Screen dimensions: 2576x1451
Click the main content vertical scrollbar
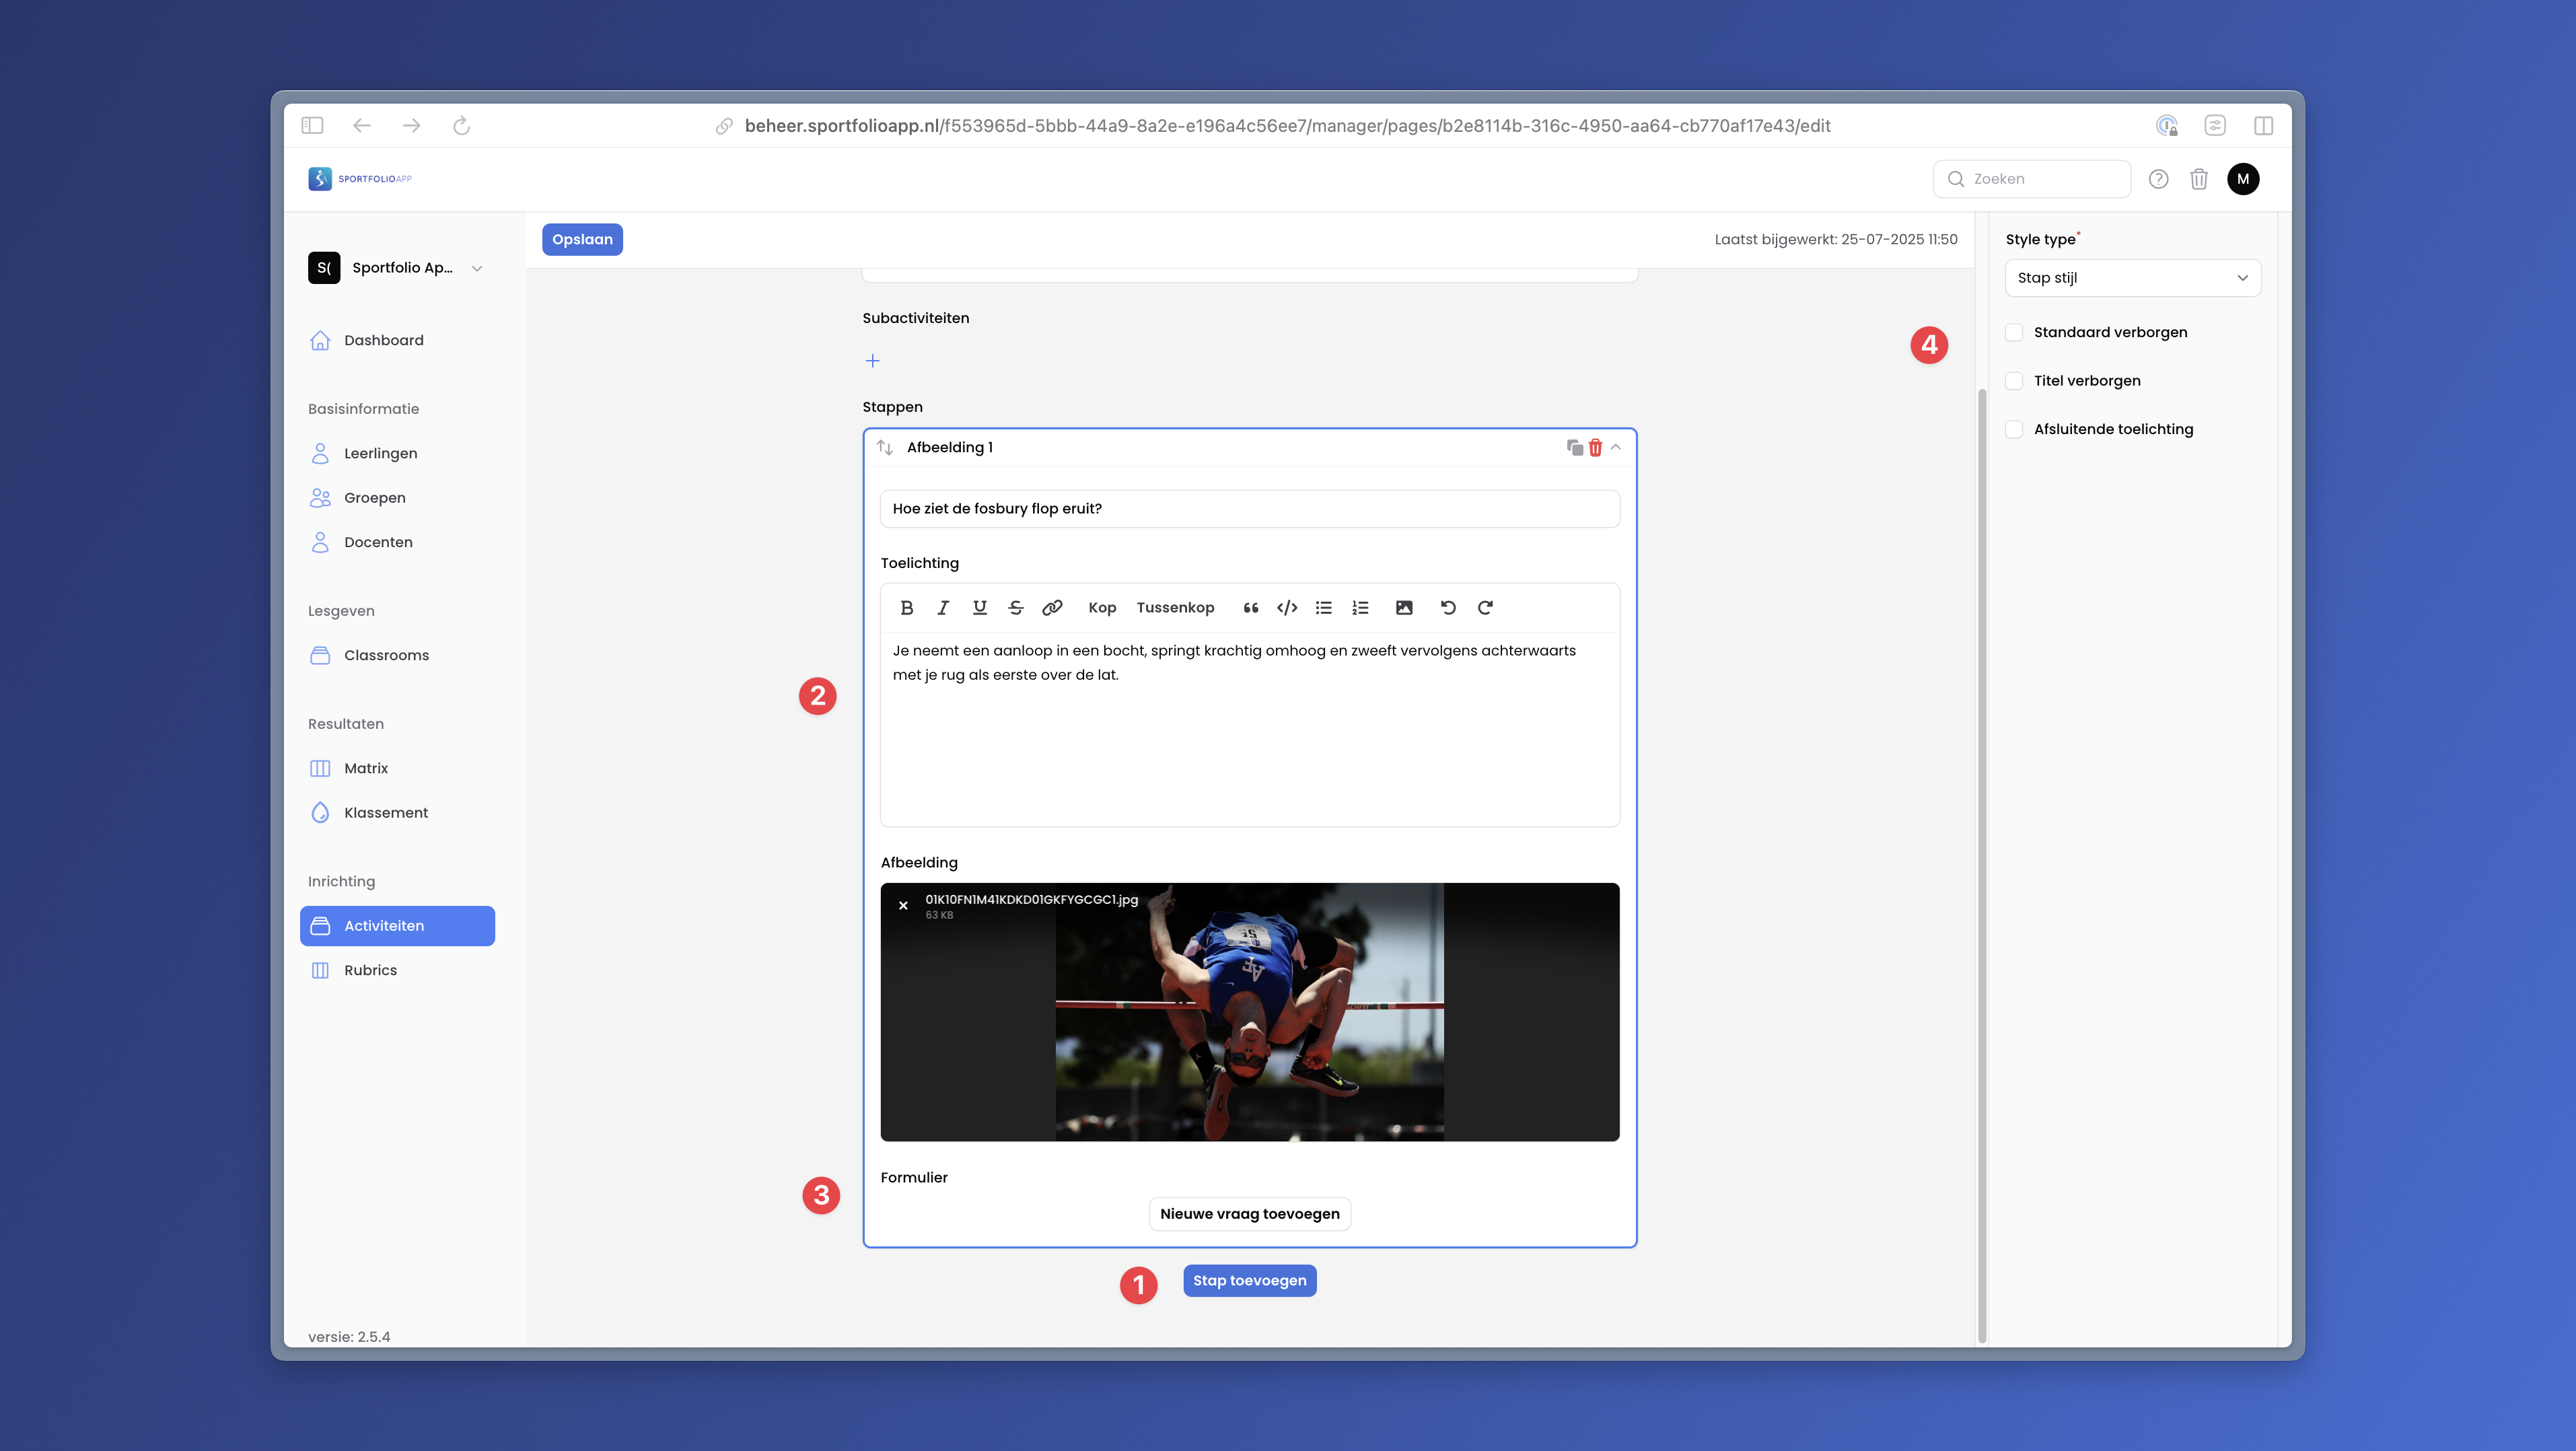coord(1981,865)
